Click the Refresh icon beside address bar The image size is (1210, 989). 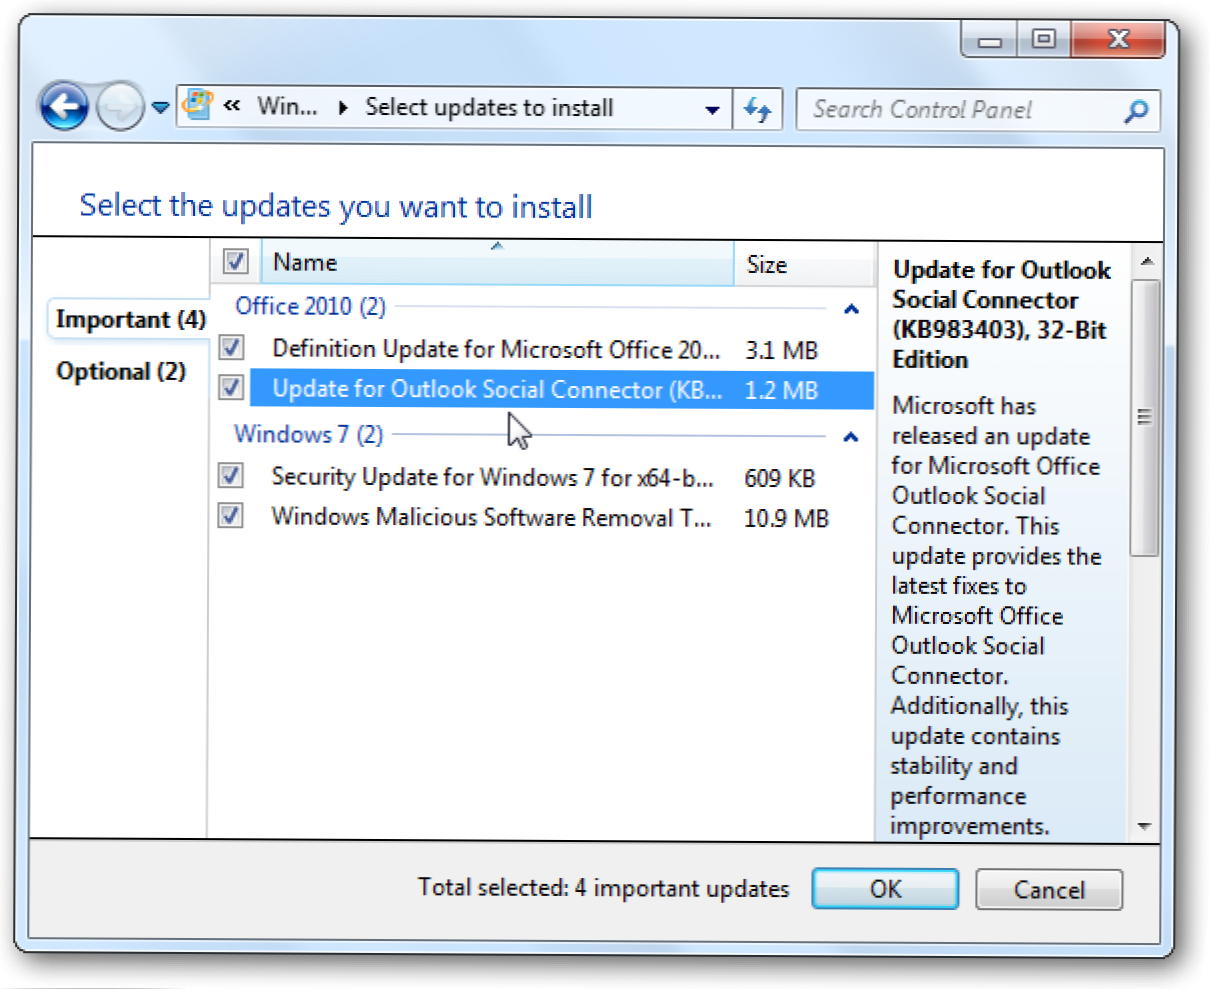pyautogui.click(x=758, y=109)
